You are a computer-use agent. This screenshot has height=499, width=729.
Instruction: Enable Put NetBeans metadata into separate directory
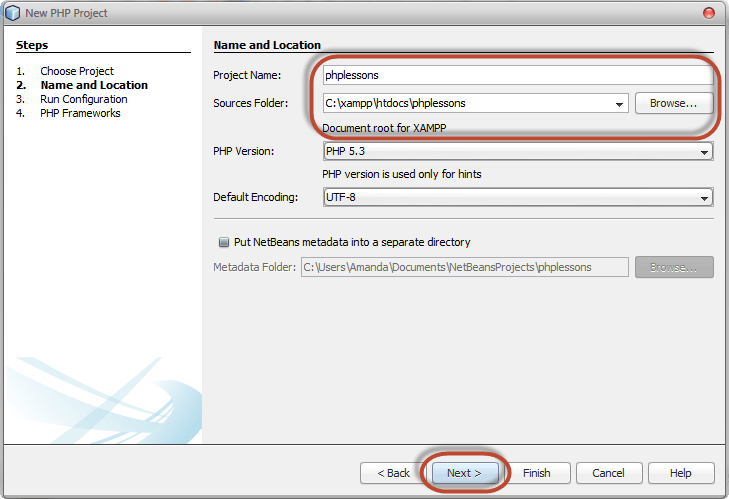tap(223, 242)
